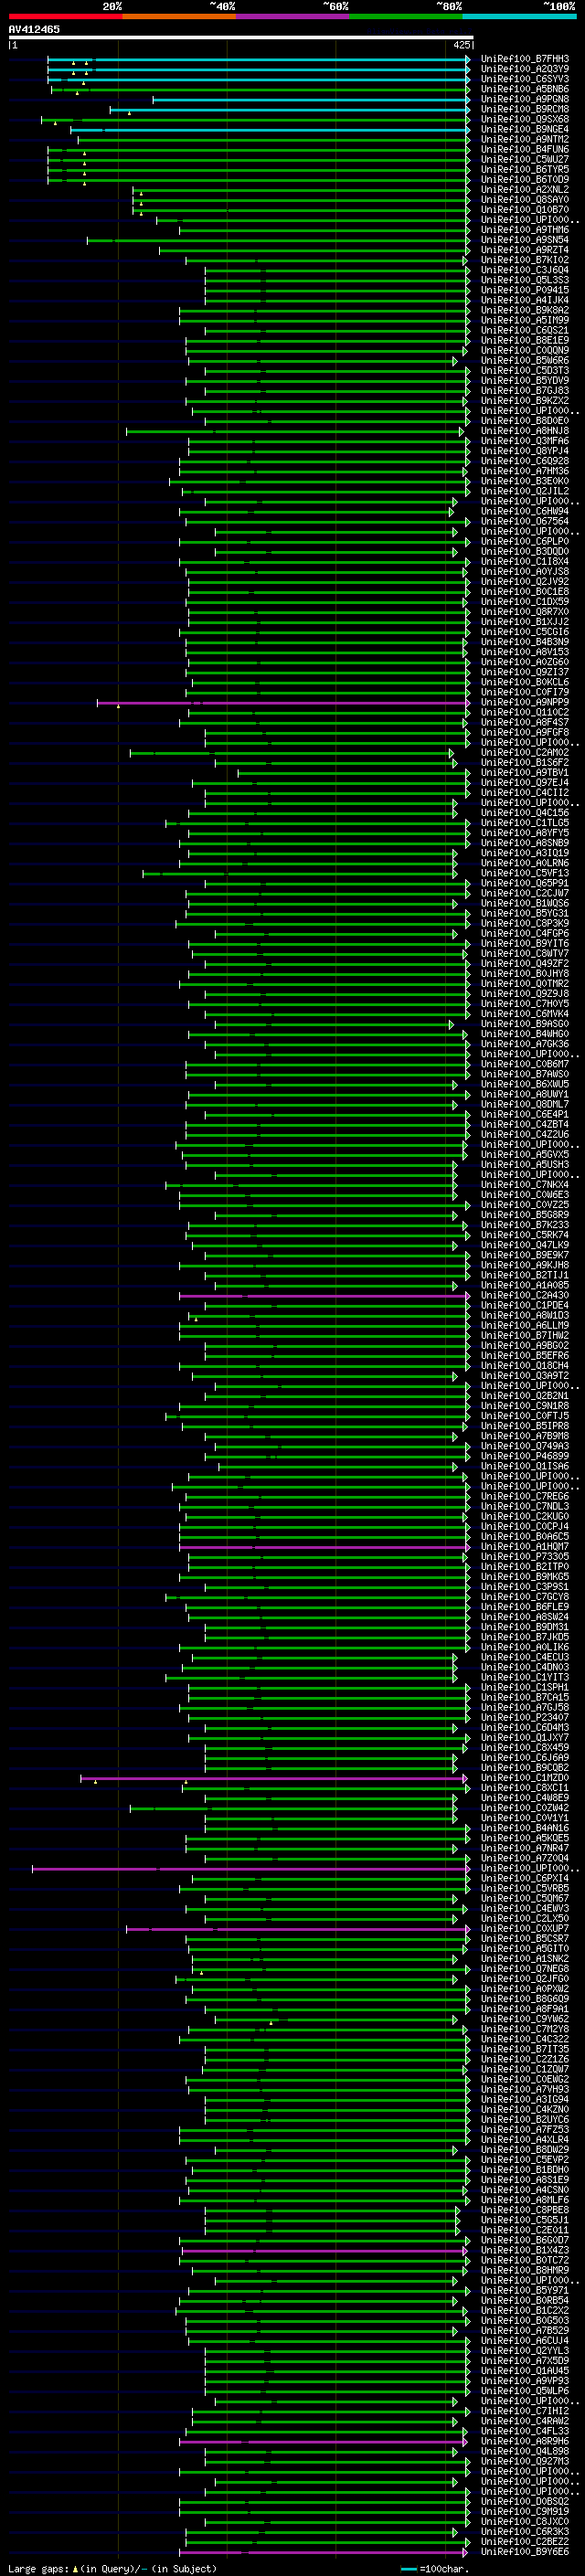Select hit label UniRef100_P73305
585x2576 pixels.
pyautogui.click(x=525, y=1557)
